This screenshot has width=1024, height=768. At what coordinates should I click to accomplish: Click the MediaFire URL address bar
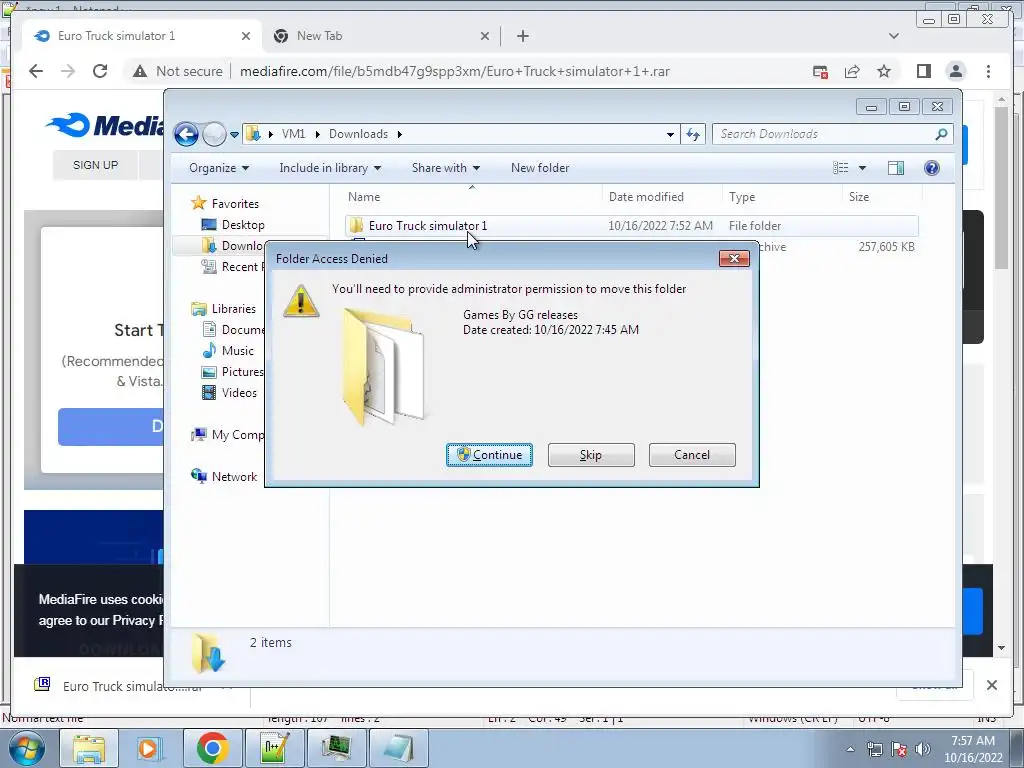click(455, 71)
